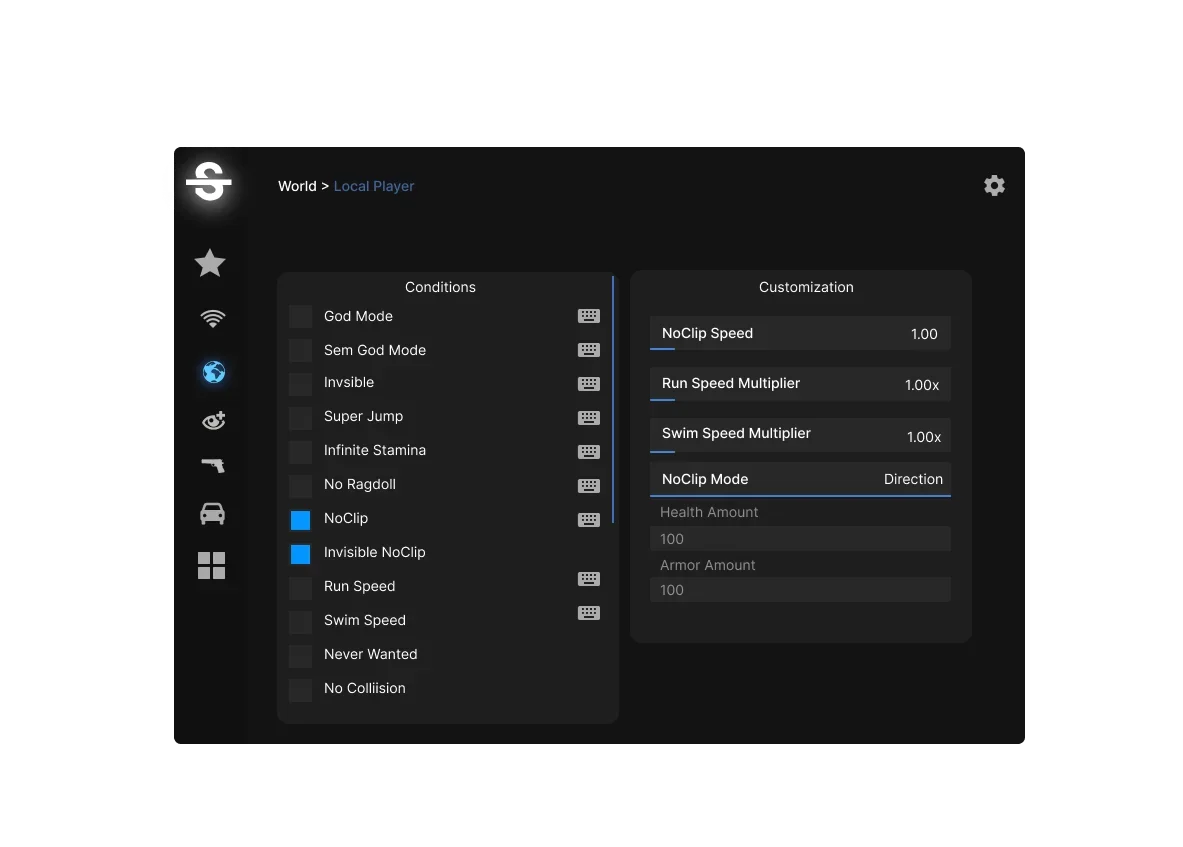Click the Health Amount label
The image size is (1183, 847).
[708, 512]
